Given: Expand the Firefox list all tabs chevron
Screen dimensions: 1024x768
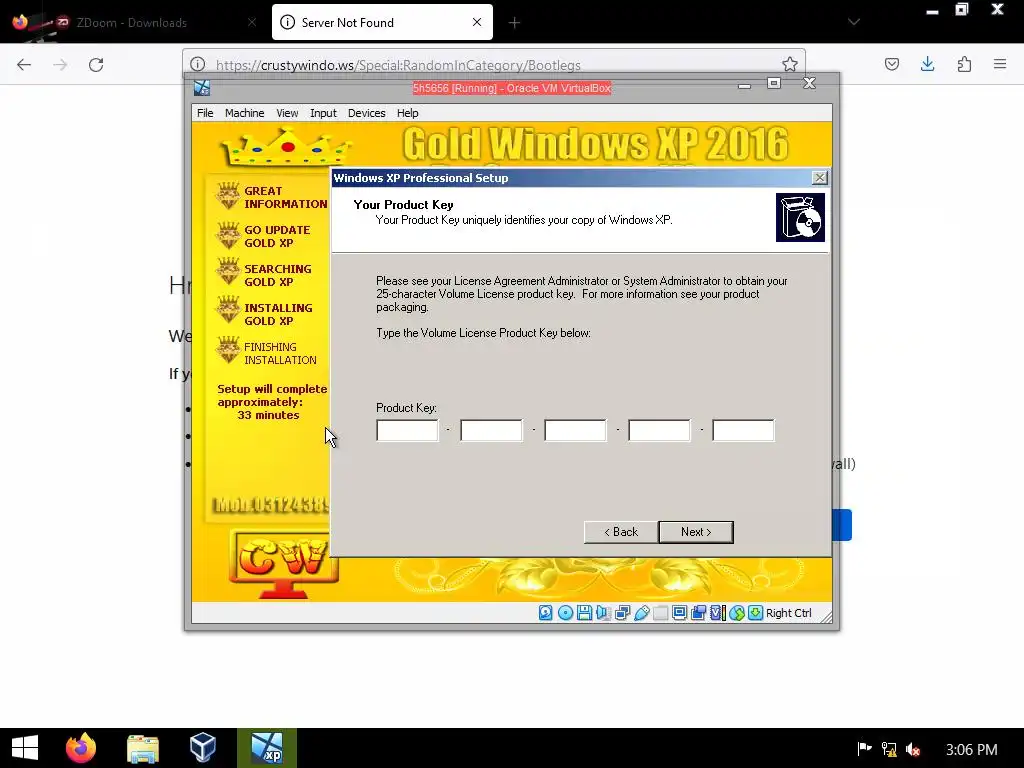Looking at the screenshot, I should coord(854,22).
